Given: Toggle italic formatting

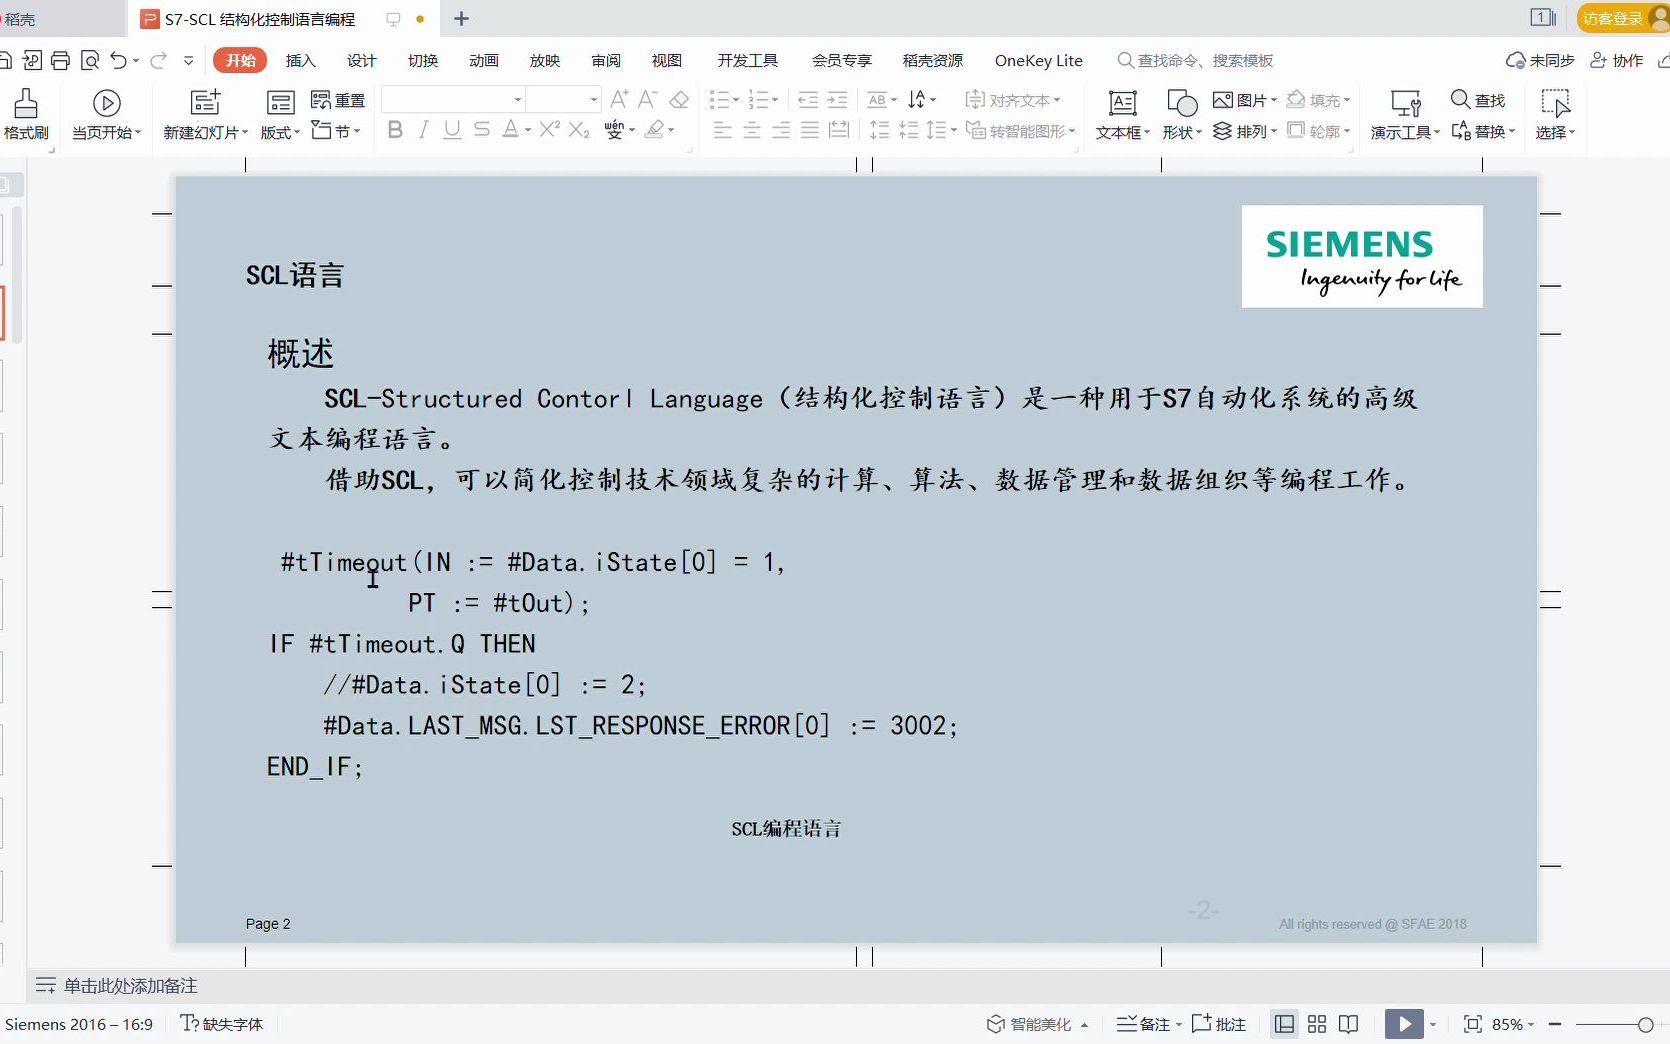Looking at the screenshot, I should pyautogui.click(x=423, y=130).
